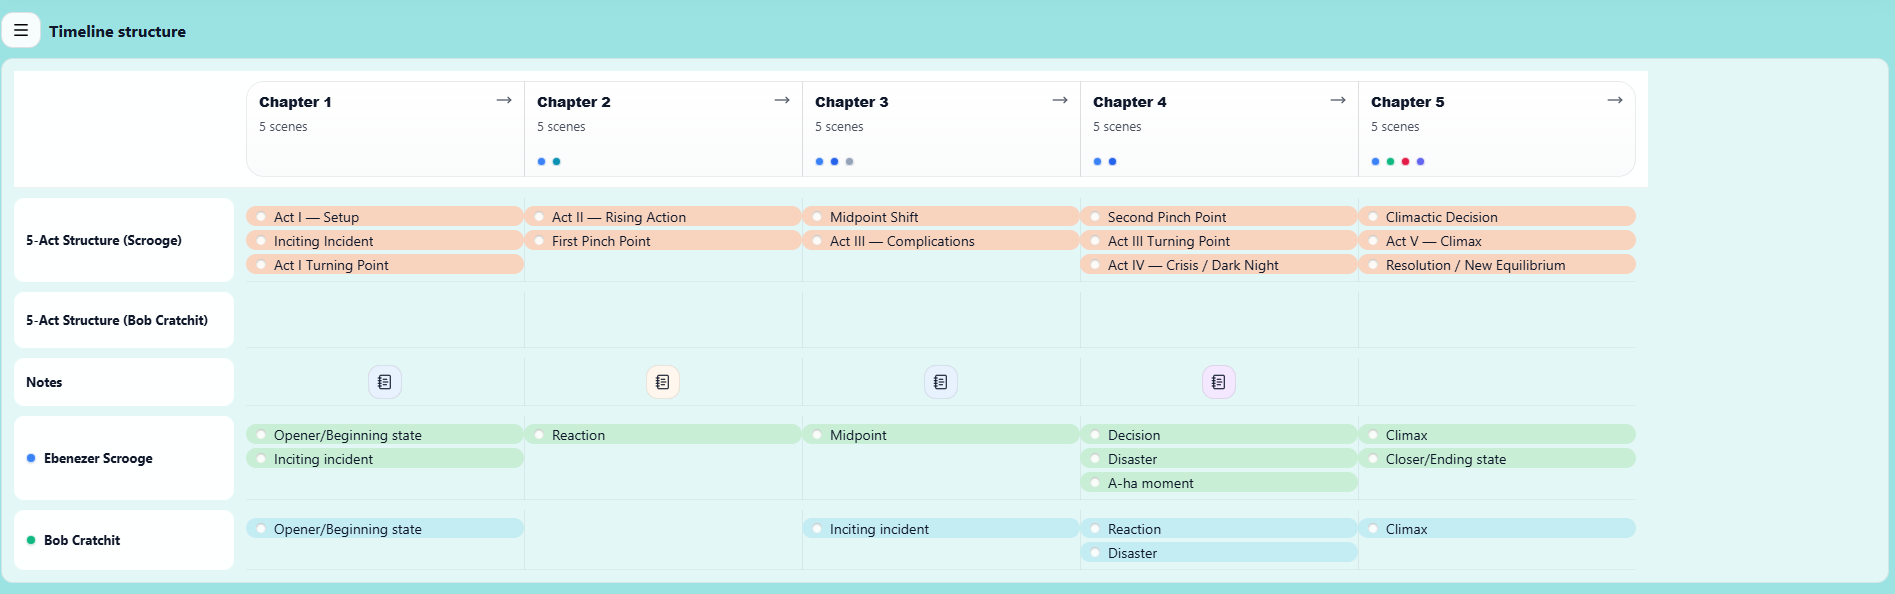The height and width of the screenshot is (594, 1895).
Task: Click the Chapter 1 header title
Action: tap(295, 102)
